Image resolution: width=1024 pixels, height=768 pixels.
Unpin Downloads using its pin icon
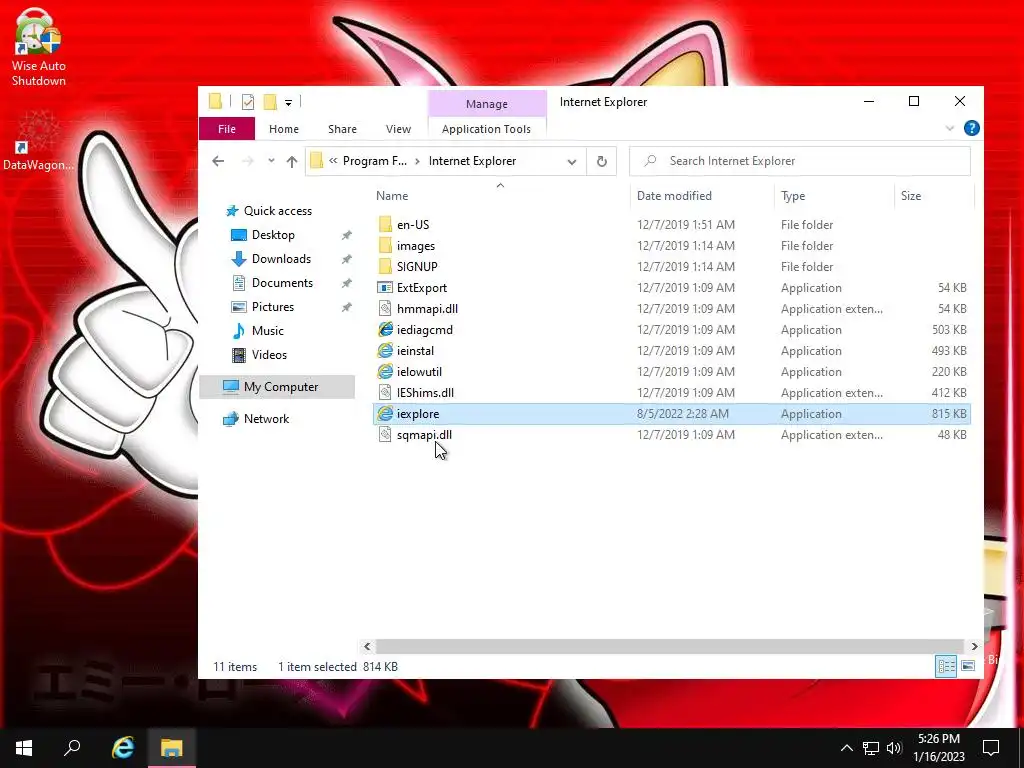click(x=347, y=259)
